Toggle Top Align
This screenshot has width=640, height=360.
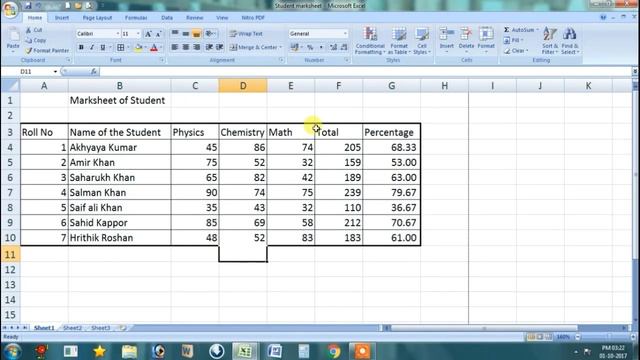pos(175,33)
